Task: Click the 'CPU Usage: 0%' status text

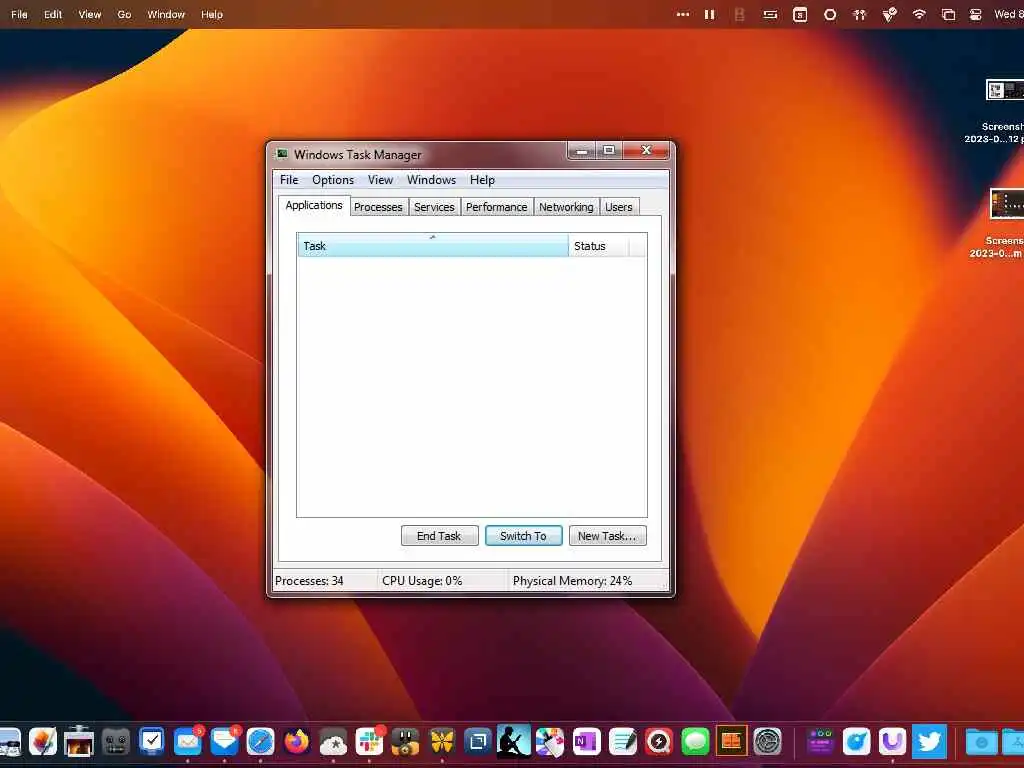Action: [x=422, y=581]
